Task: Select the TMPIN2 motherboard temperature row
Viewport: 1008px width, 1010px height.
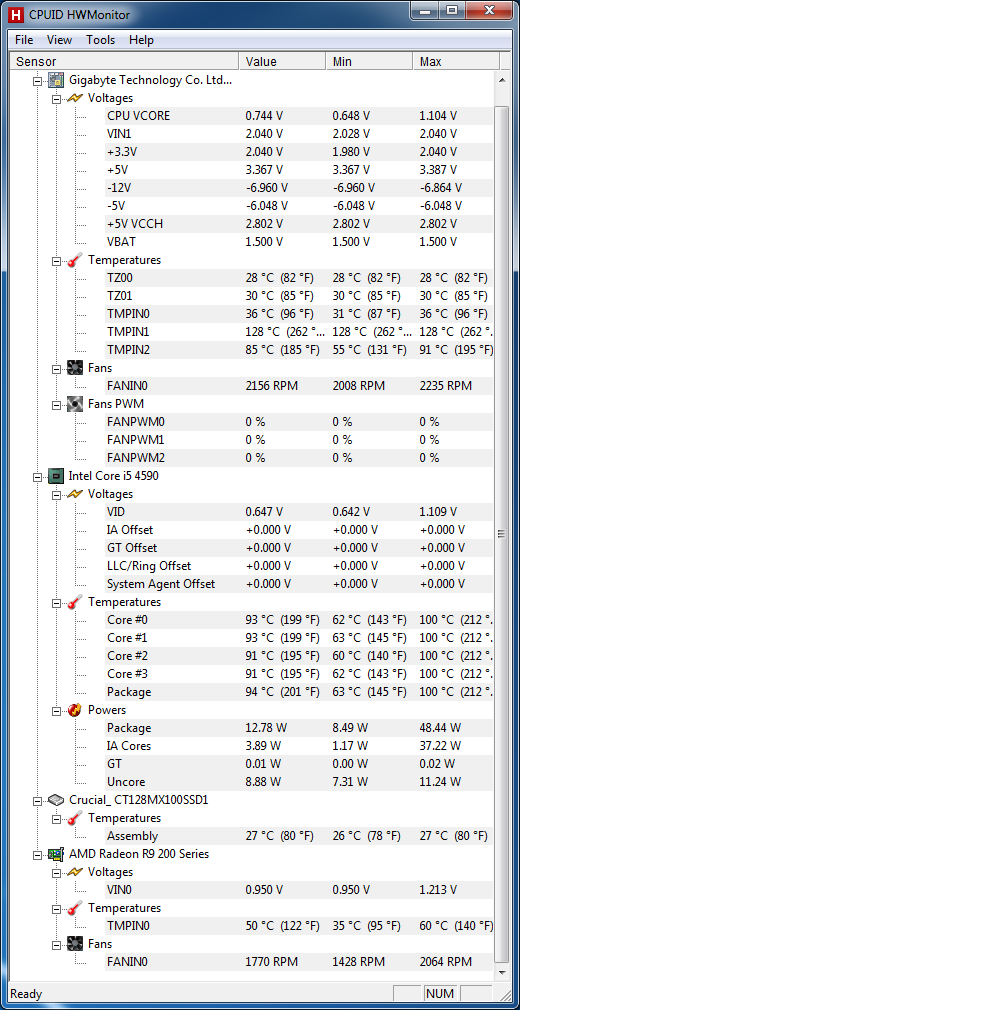Action: click(x=299, y=350)
